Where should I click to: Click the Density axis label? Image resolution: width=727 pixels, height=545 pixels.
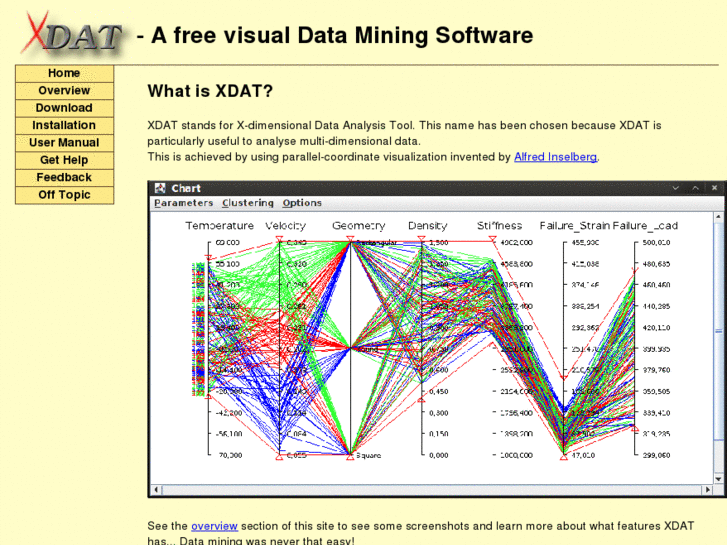click(x=427, y=226)
